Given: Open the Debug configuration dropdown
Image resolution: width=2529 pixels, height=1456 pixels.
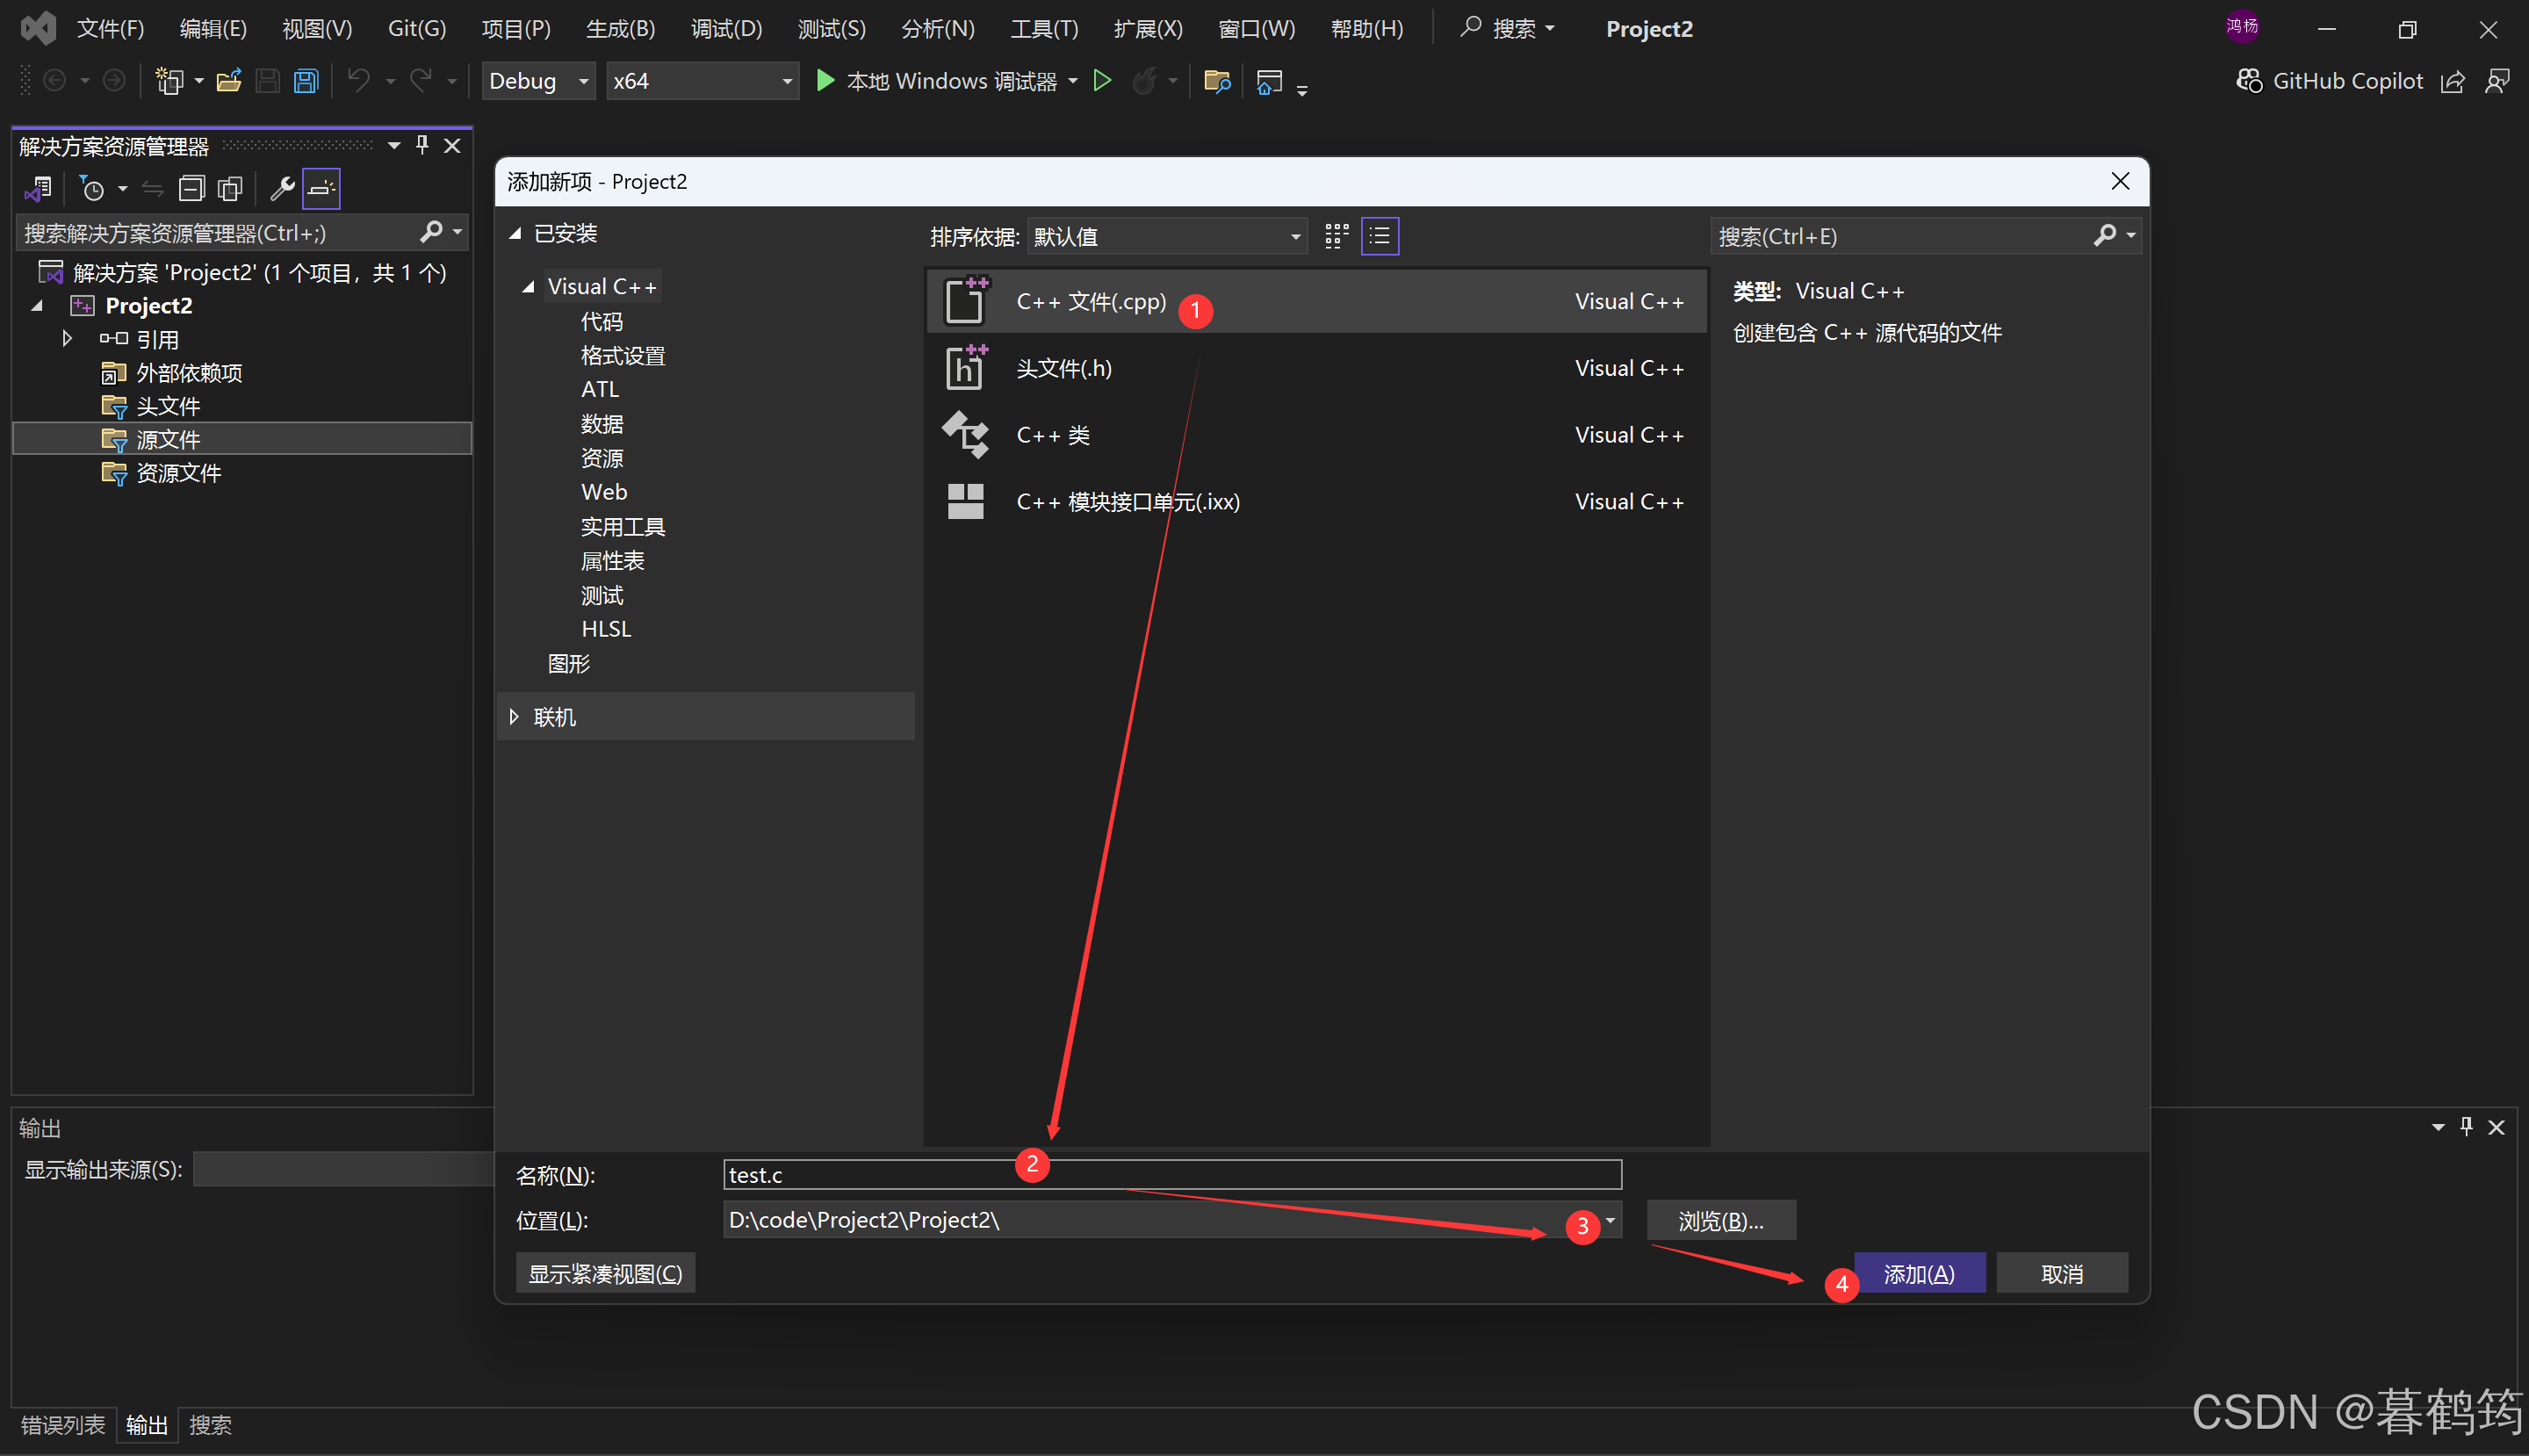Looking at the screenshot, I should coord(539,81).
